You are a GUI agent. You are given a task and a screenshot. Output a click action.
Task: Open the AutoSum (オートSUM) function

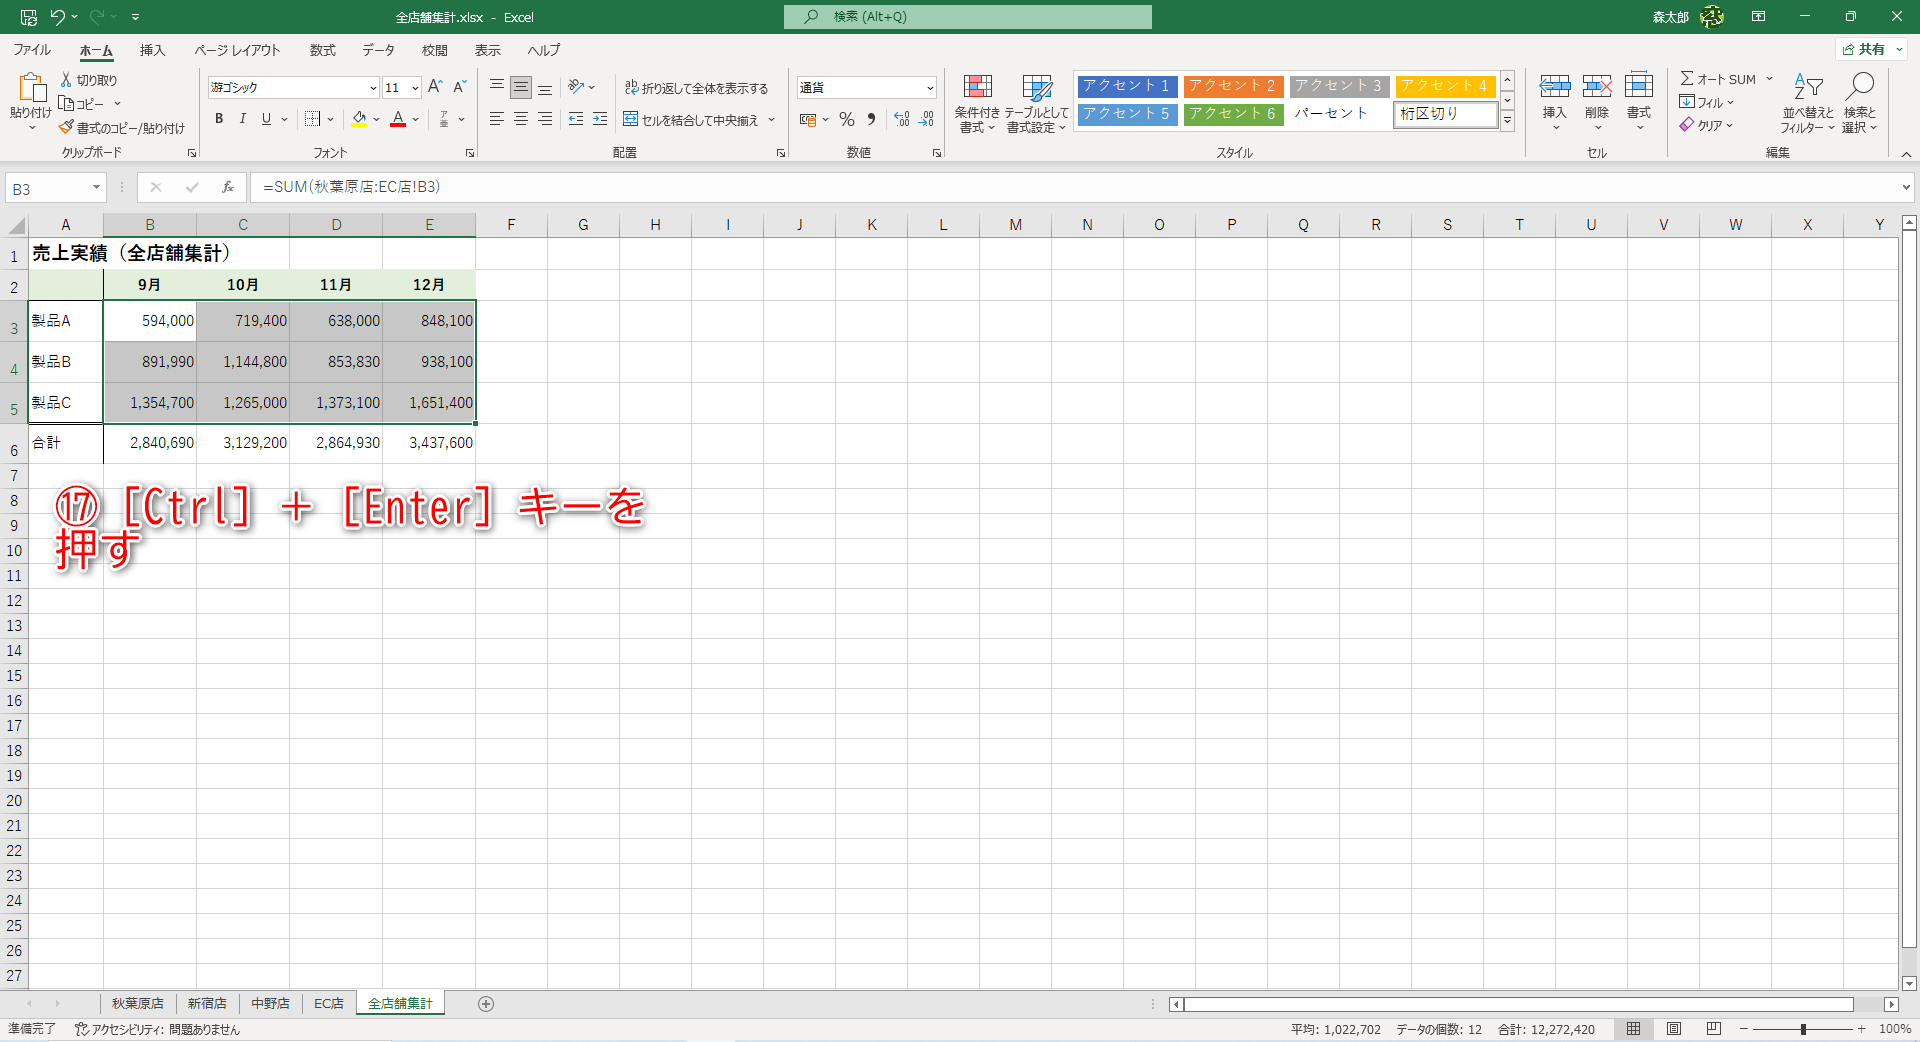[1716, 78]
